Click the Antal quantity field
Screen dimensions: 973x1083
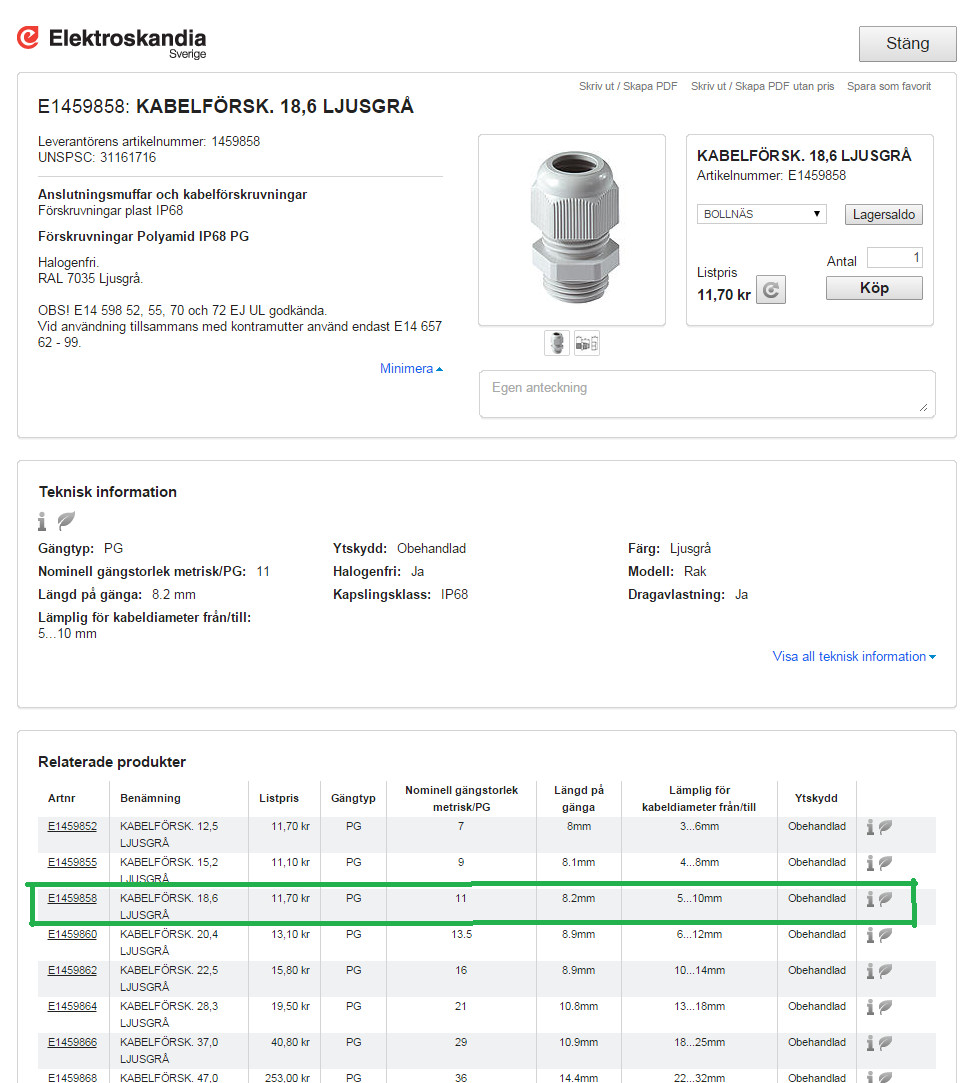(894, 258)
